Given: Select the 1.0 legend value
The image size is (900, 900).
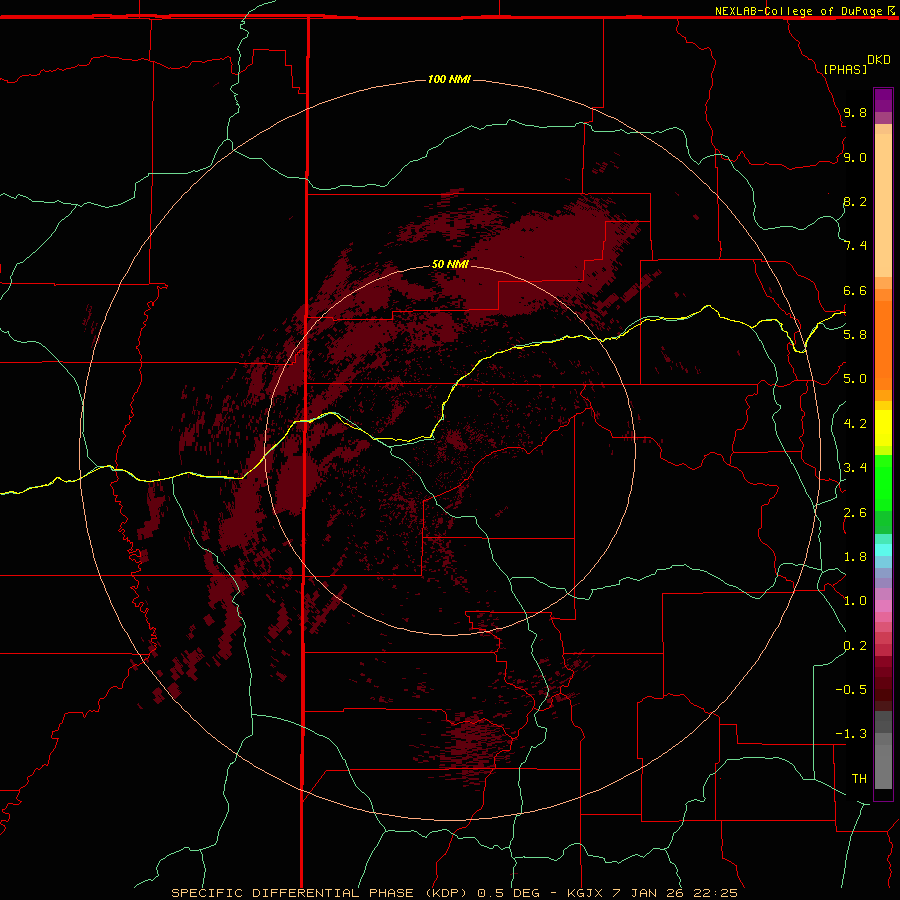Looking at the screenshot, I should pyautogui.click(x=855, y=601).
